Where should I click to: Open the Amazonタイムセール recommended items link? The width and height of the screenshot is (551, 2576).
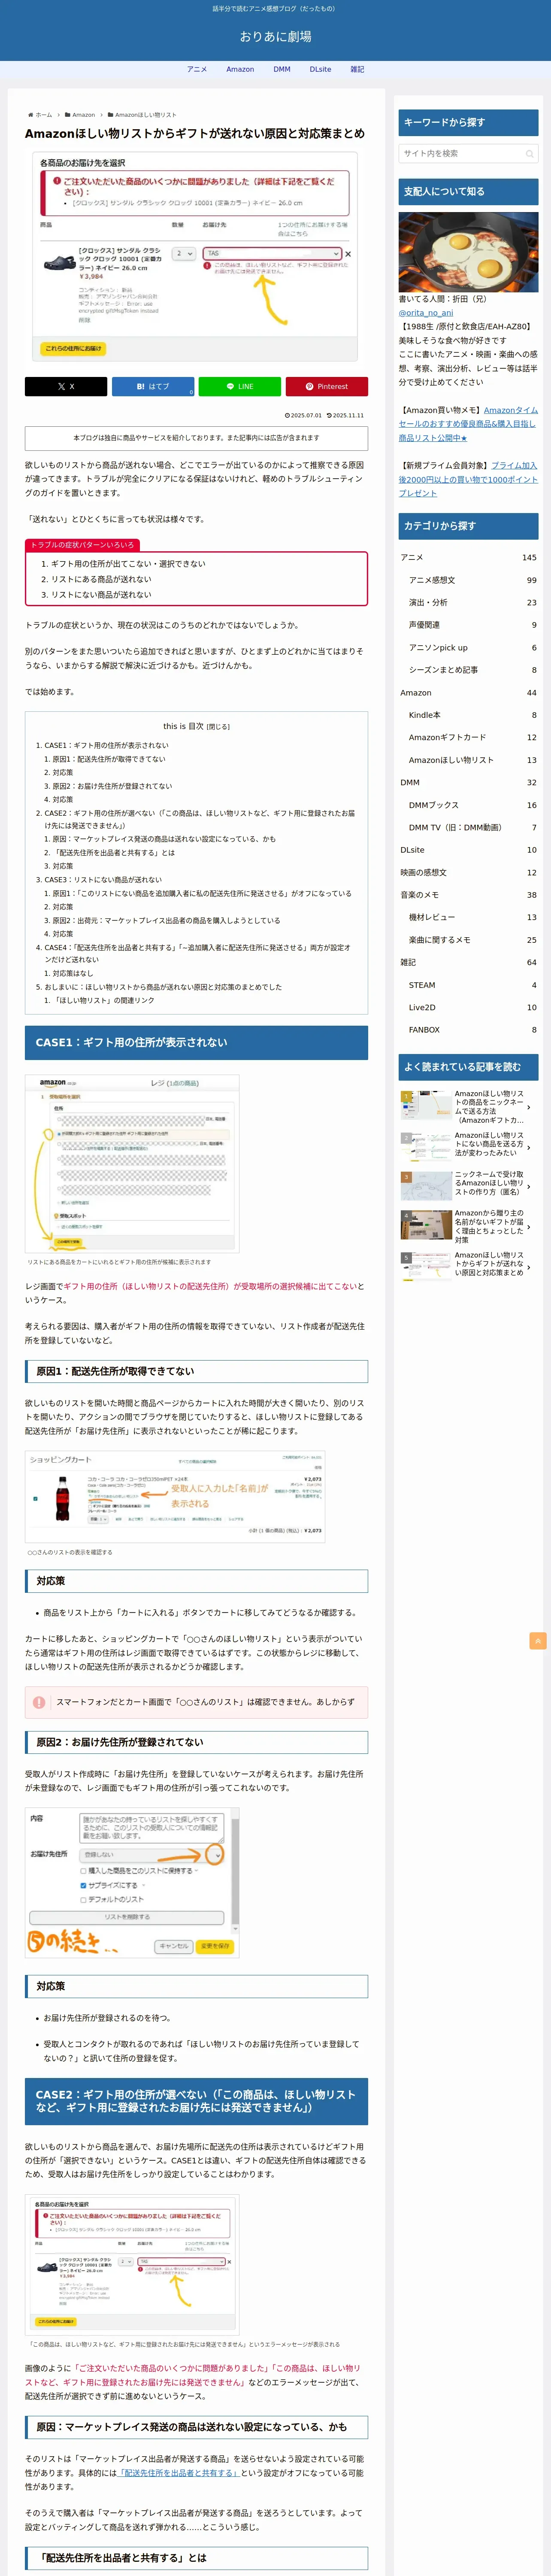click(468, 424)
